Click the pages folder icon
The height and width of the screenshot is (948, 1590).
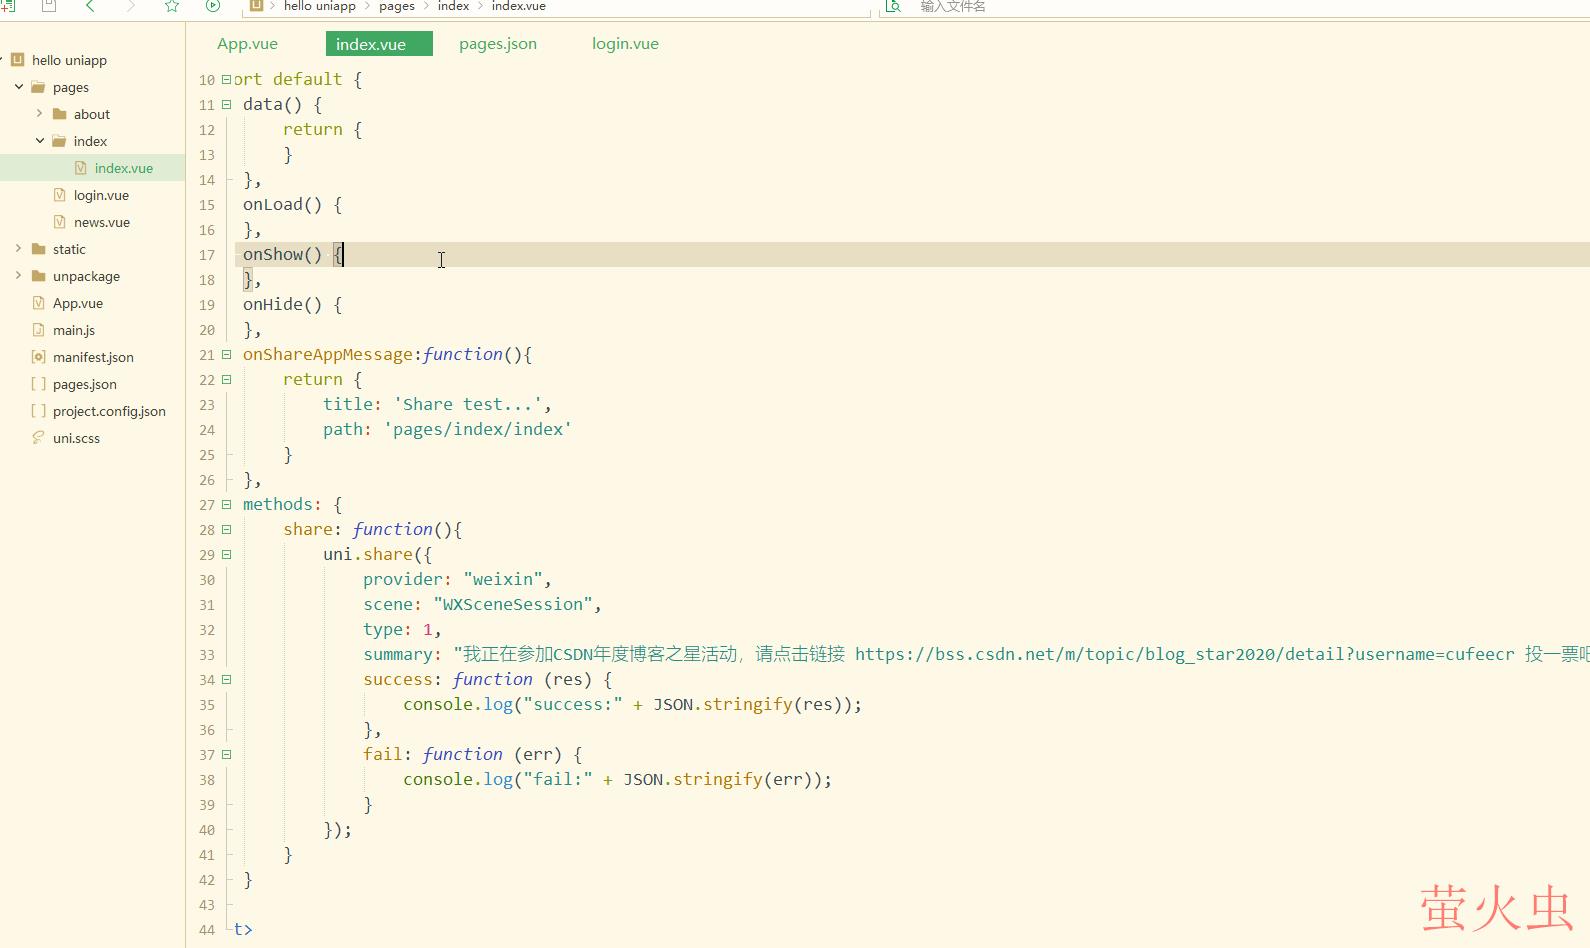(x=38, y=87)
